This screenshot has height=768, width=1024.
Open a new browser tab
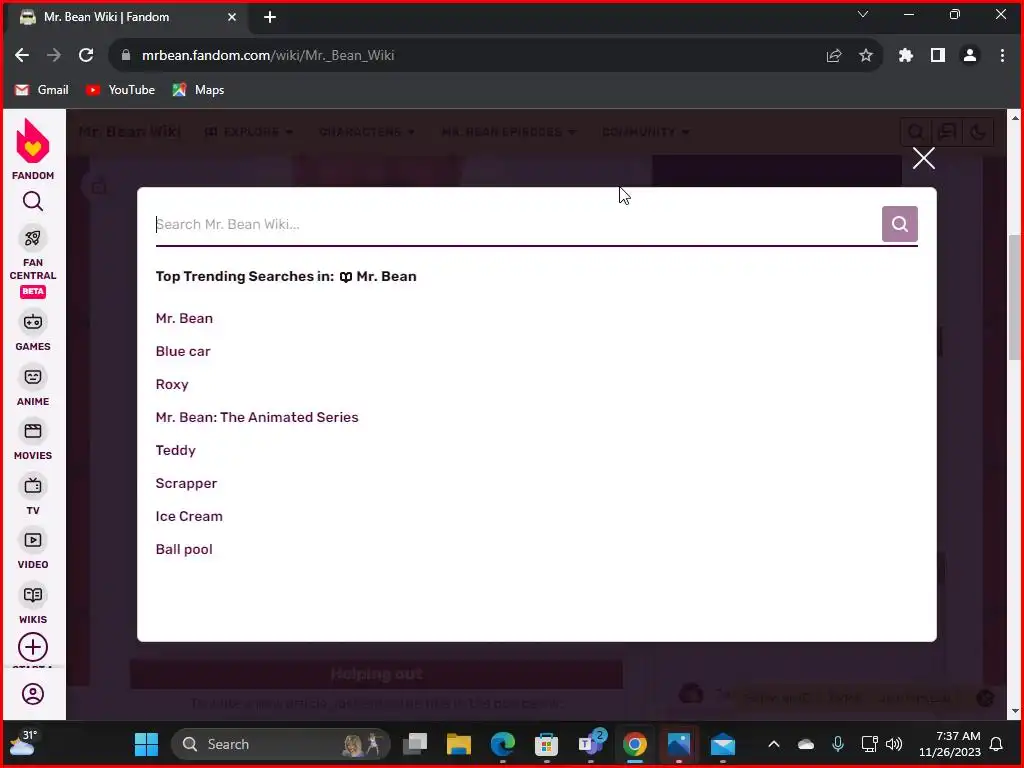coord(270,18)
